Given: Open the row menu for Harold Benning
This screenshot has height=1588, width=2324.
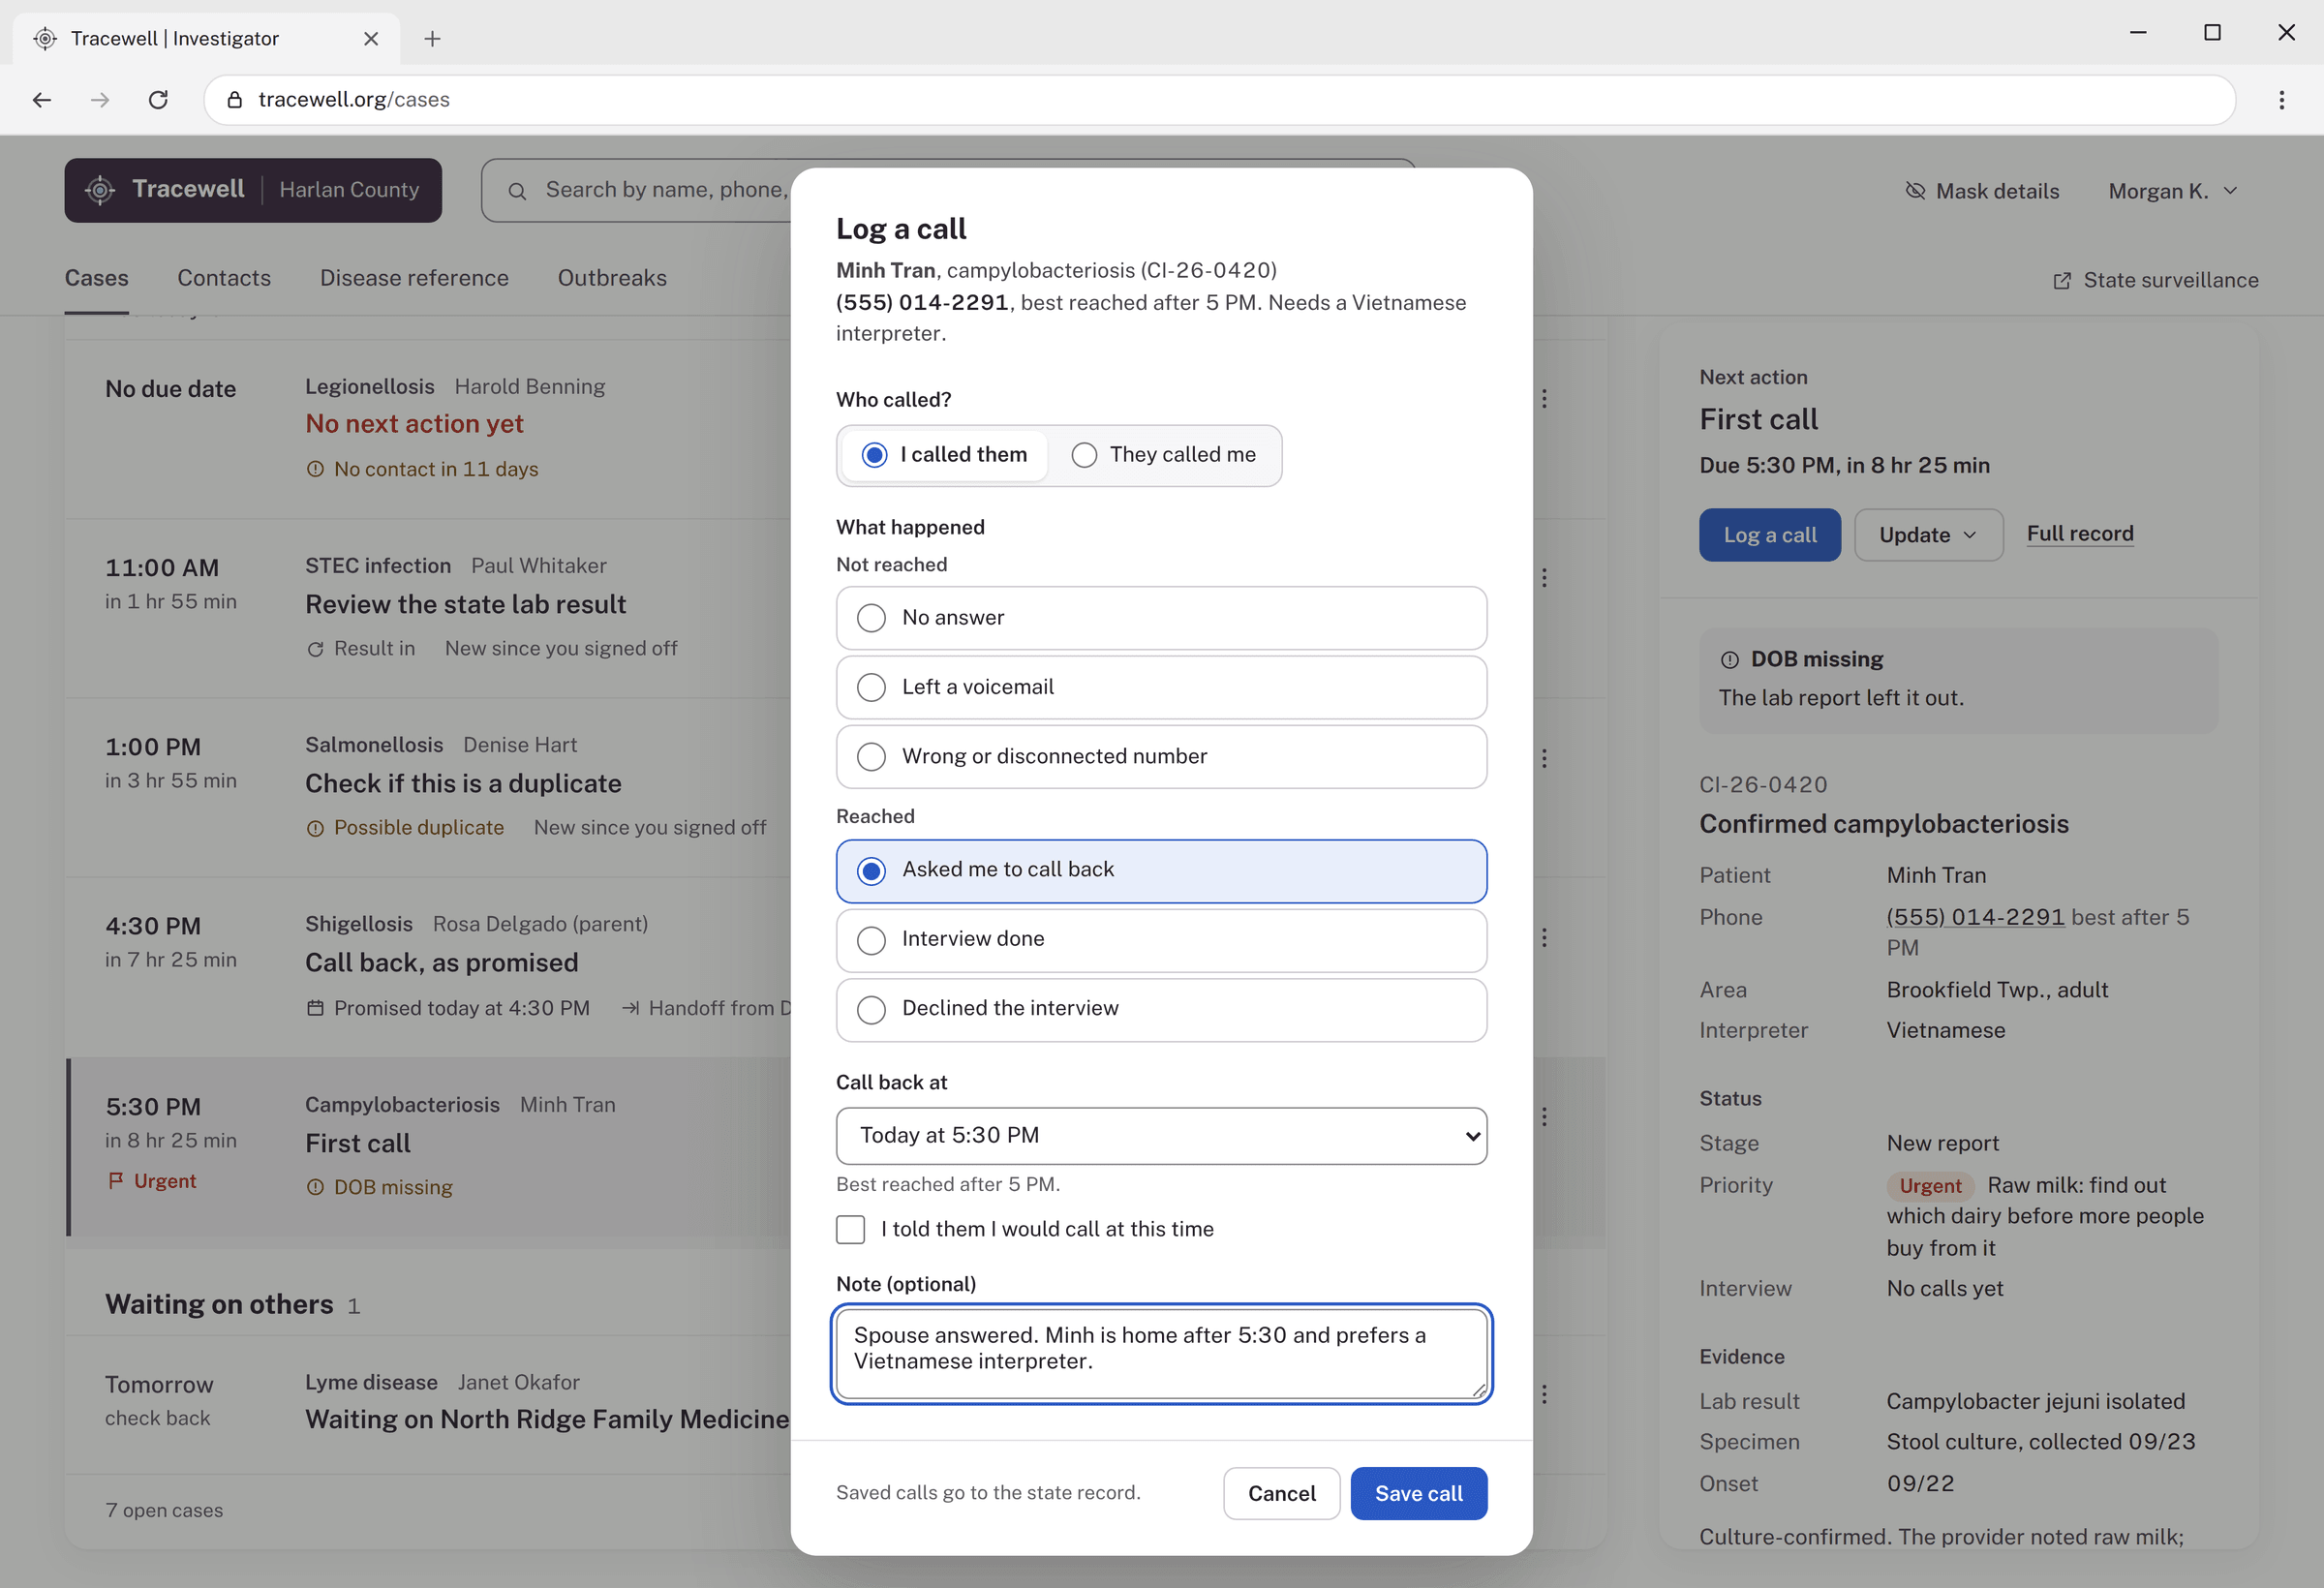Looking at the screenshot, I should [1544, 398].
